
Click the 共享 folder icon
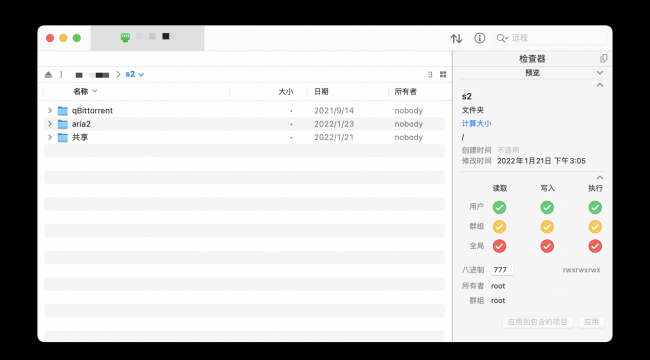pos(63,137)
